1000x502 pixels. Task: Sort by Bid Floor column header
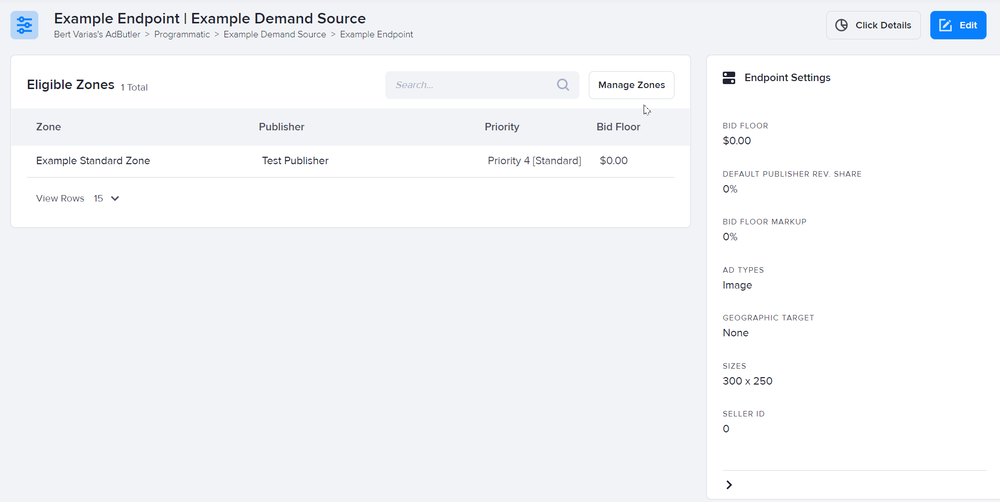click(x=618, y=127)
